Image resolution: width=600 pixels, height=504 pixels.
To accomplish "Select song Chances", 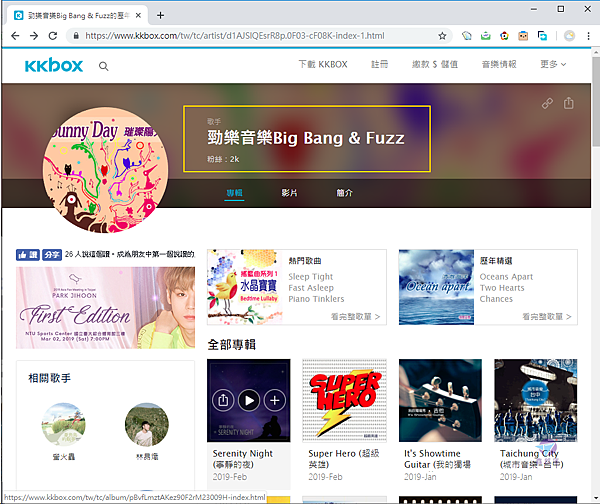I will [x=496, y=298].
